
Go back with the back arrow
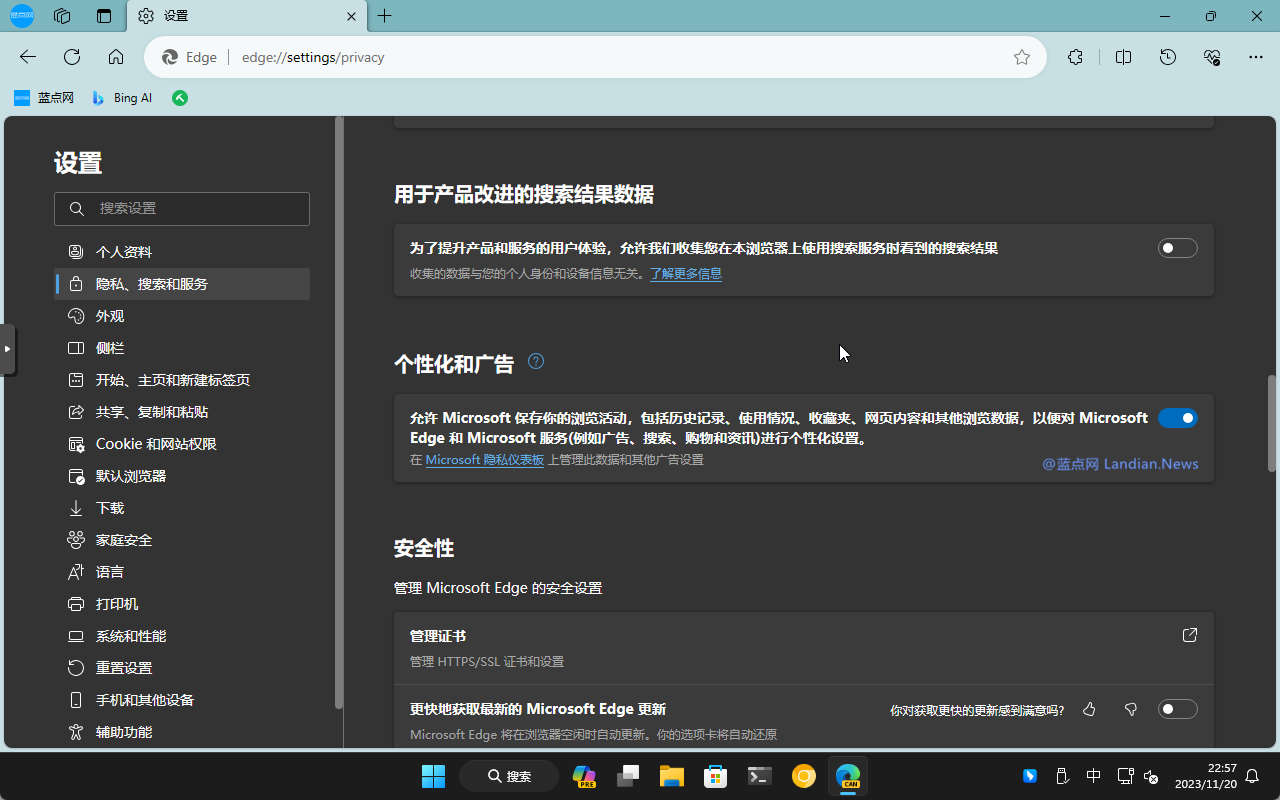(28, 57)
